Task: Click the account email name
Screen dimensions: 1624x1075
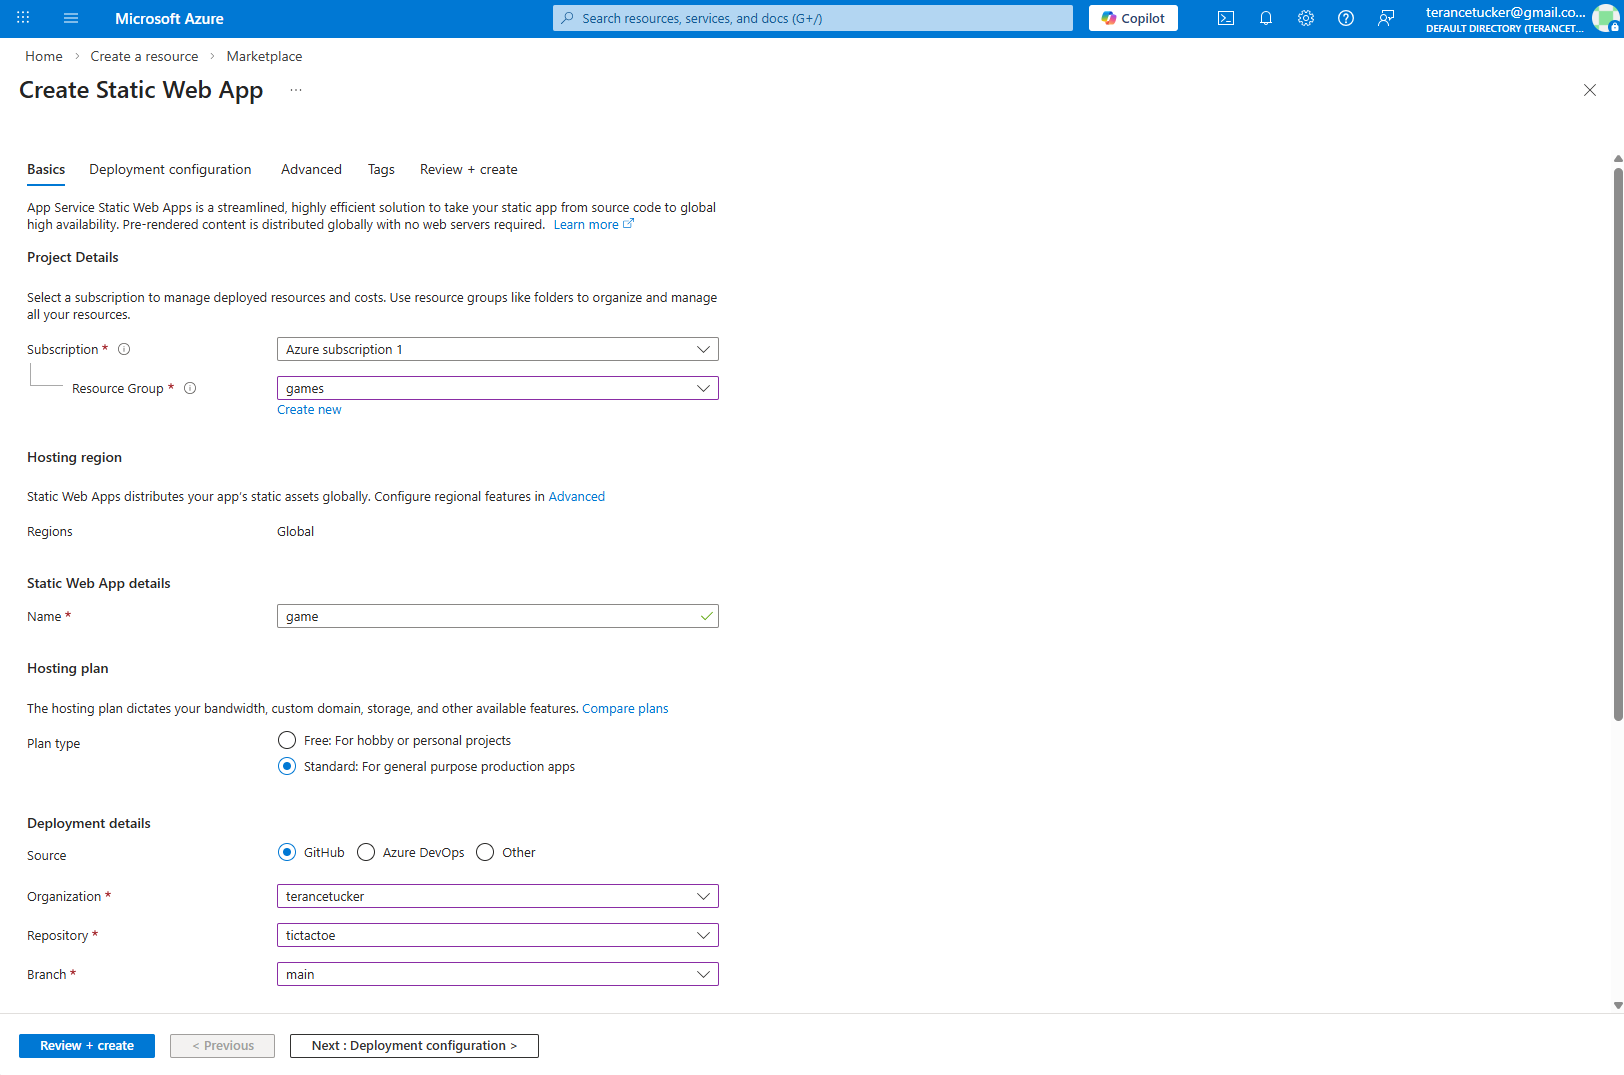Action: coord(1505,12)
